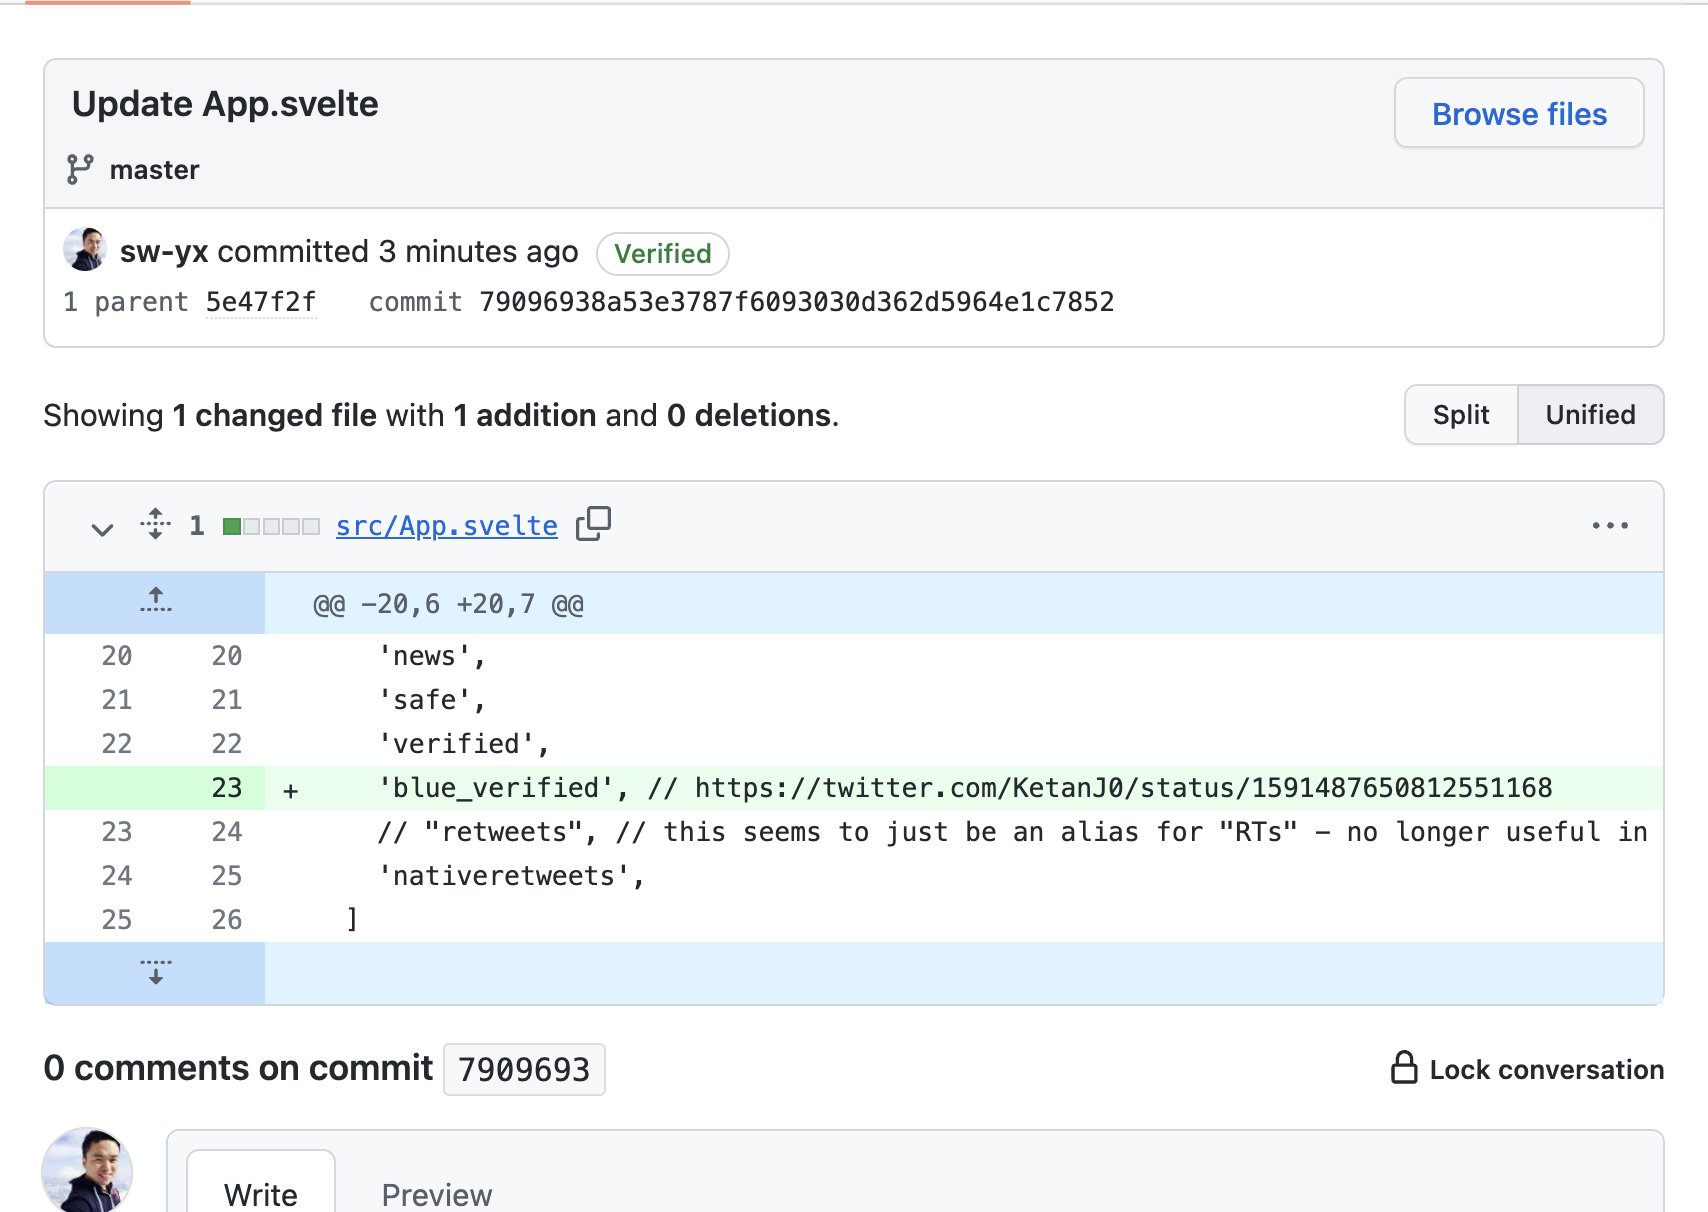1708x1212 pixels.
Task: Click the 'news' code line 20
Action: [964, 656]
